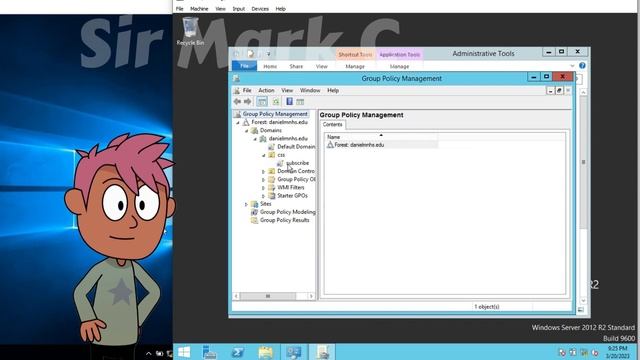Expand the Domain Controllers node
The width and height of the screenshot is (640, 360).
pos(264,171)
